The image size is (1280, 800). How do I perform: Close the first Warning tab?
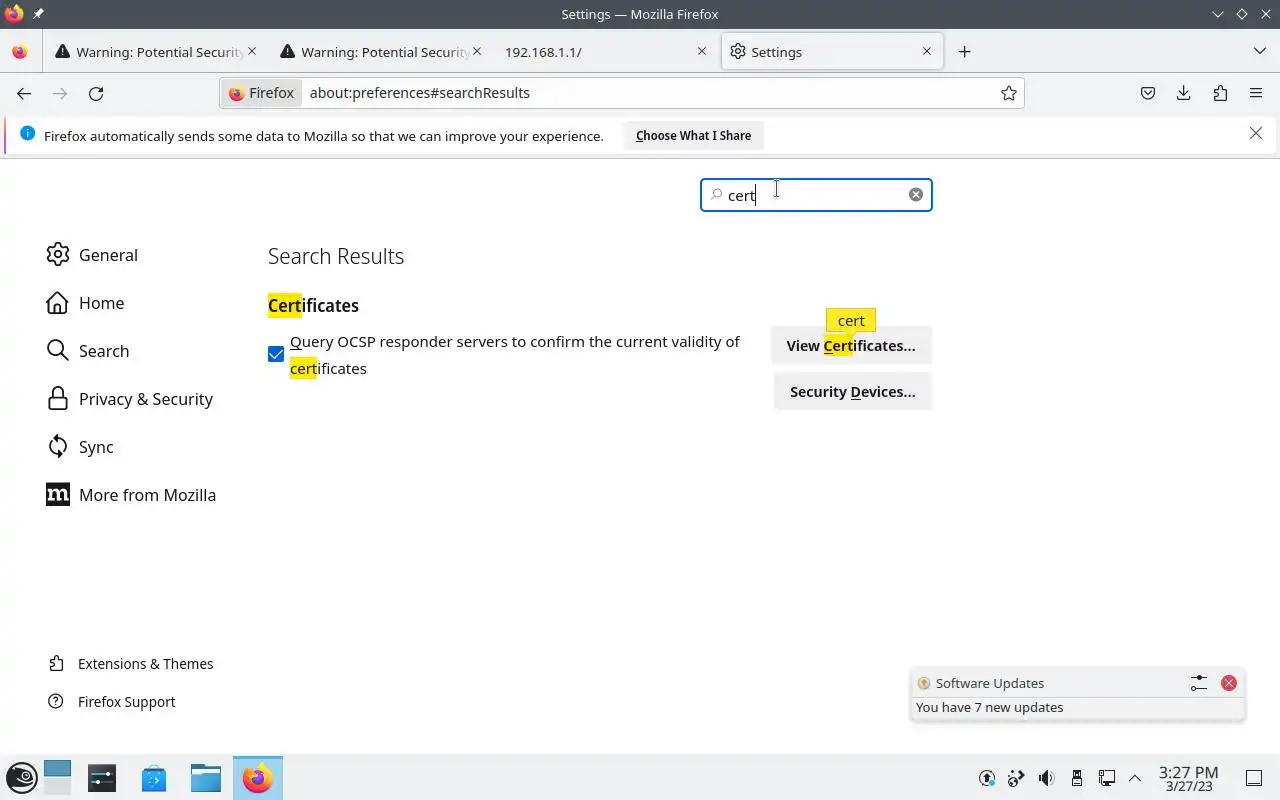252,51
